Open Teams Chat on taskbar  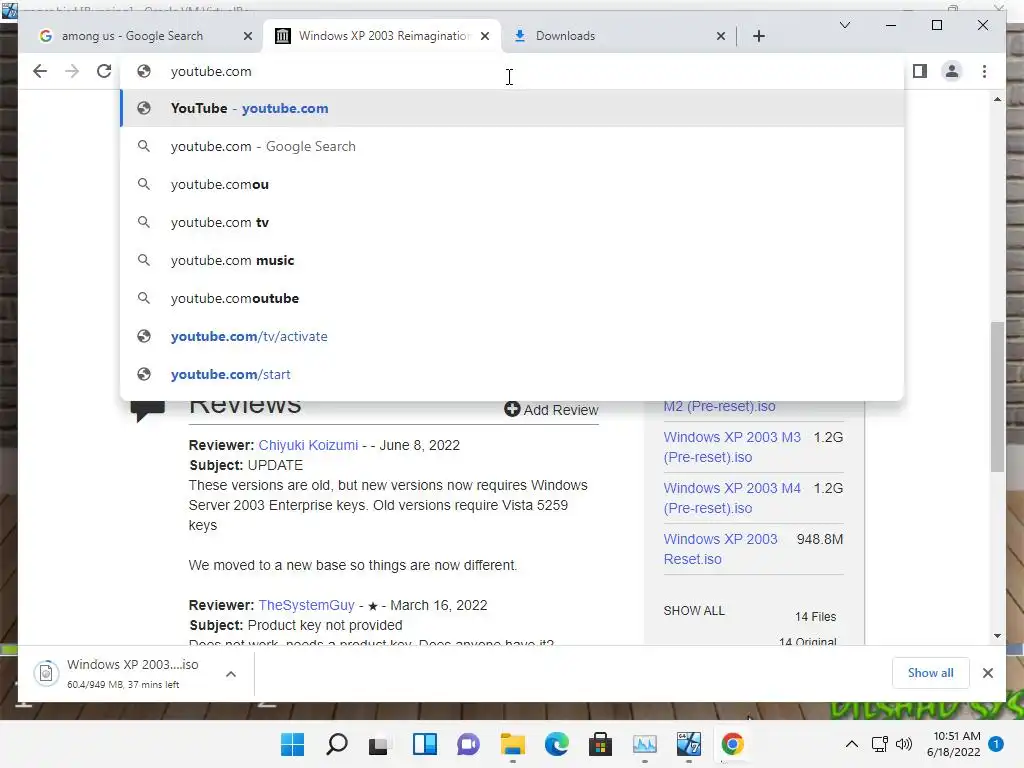[468, 744]
